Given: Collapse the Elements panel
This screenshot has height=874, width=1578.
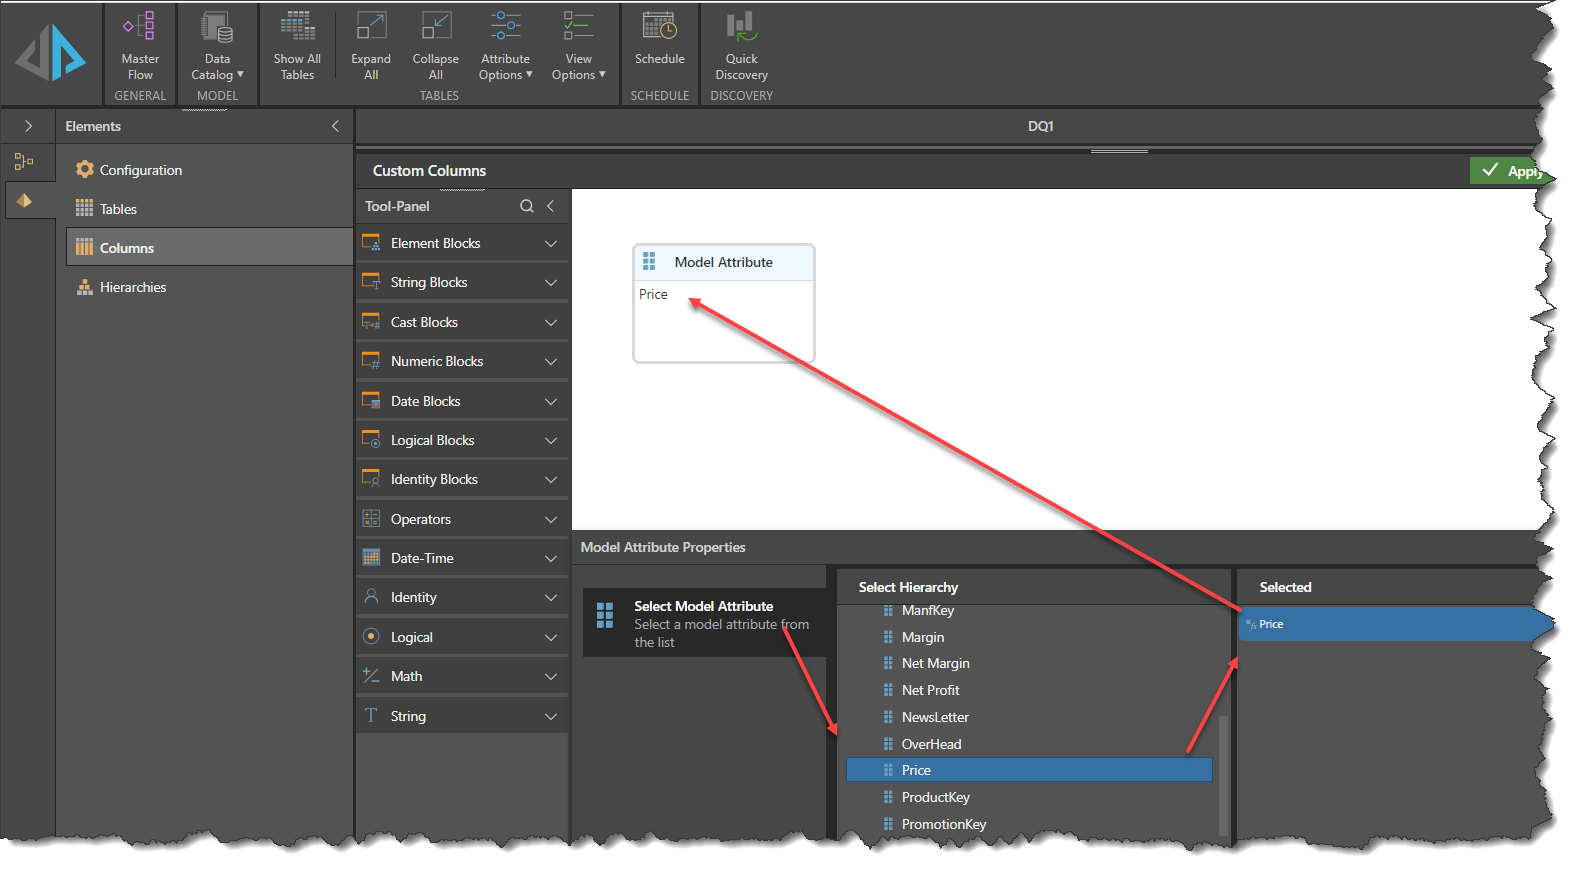Looking at the screenshot, I should coord(335,126).
